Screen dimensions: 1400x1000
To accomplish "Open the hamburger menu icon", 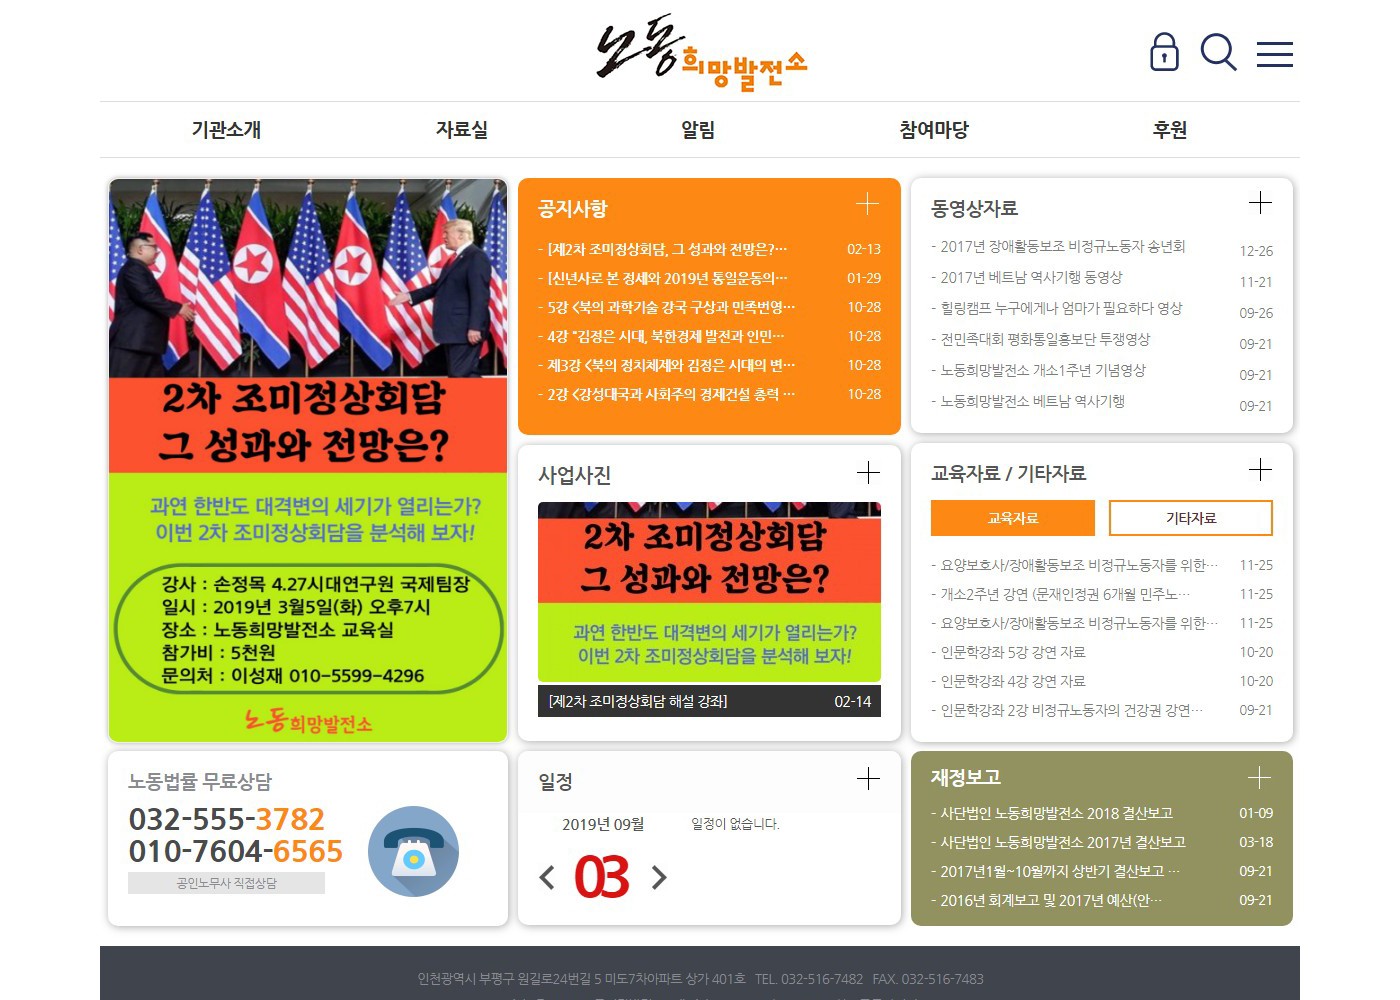I will (1274, 54).
